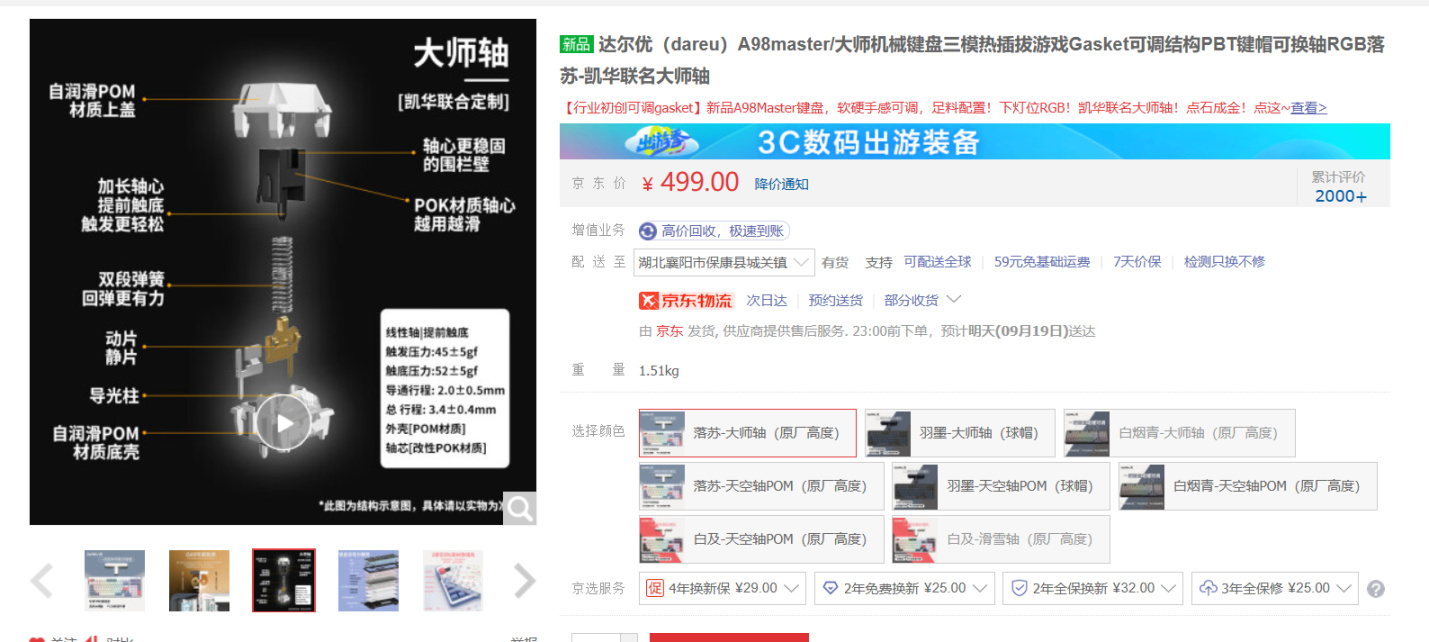Select 白烟青-天空轴POM（原厂高度） option
This screenshot has height=642, width=1429.
(1248, 486)
